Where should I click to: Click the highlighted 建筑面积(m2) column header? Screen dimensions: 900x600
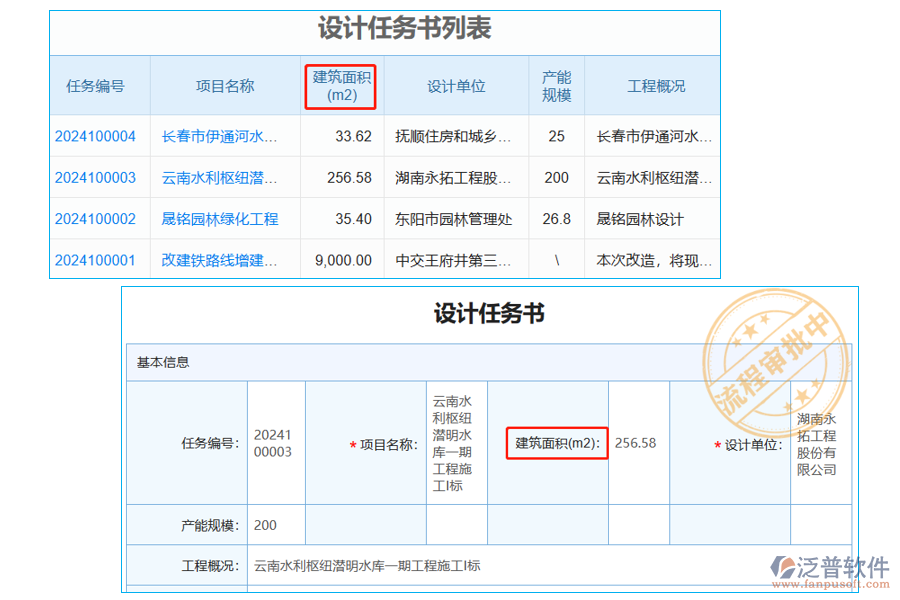coord(340,86)
